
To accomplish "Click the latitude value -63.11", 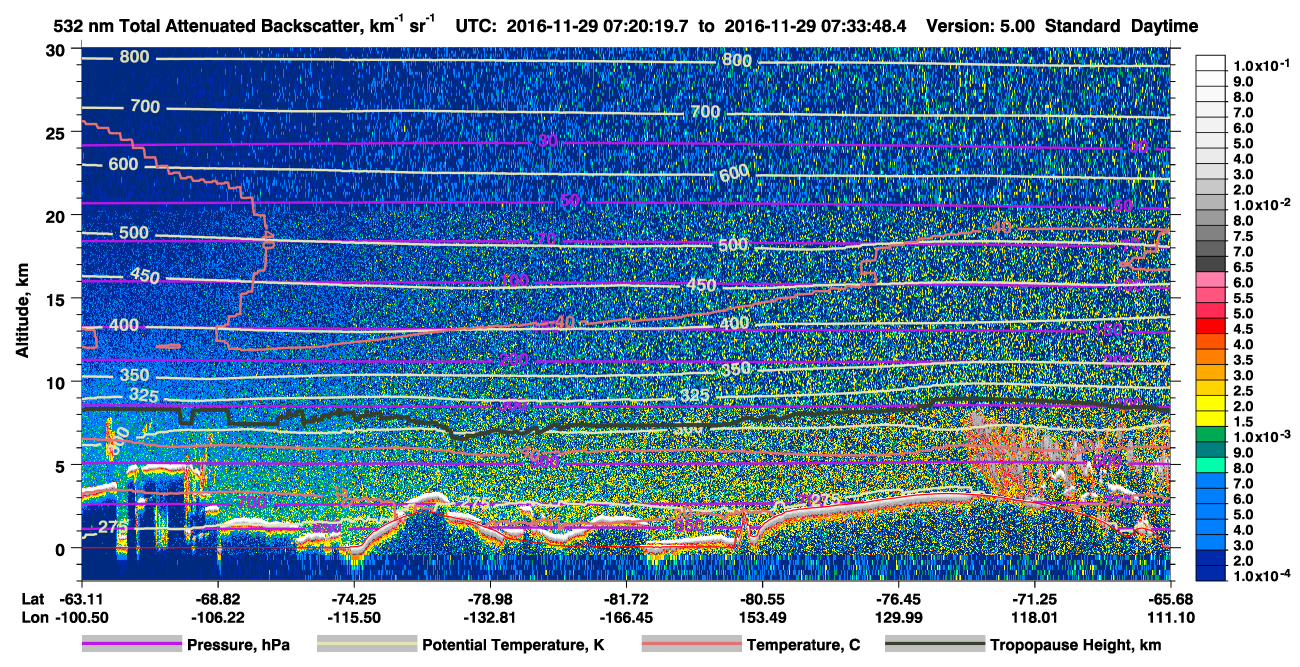I will 81,598.
